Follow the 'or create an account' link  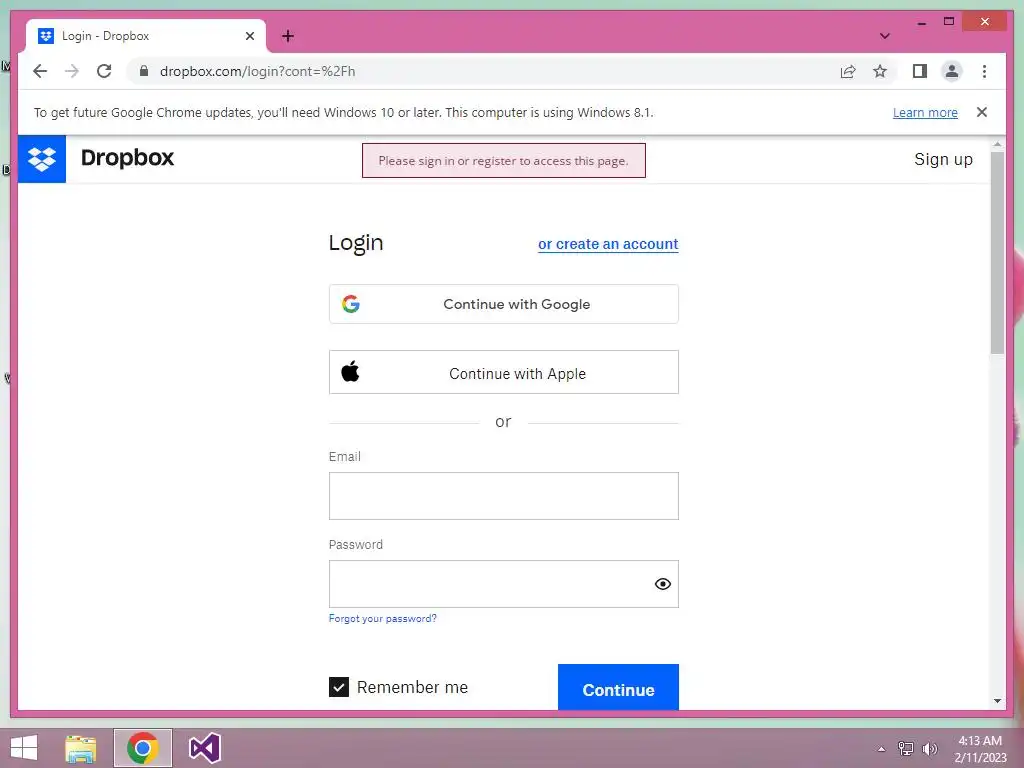click(x=608, y=244)
